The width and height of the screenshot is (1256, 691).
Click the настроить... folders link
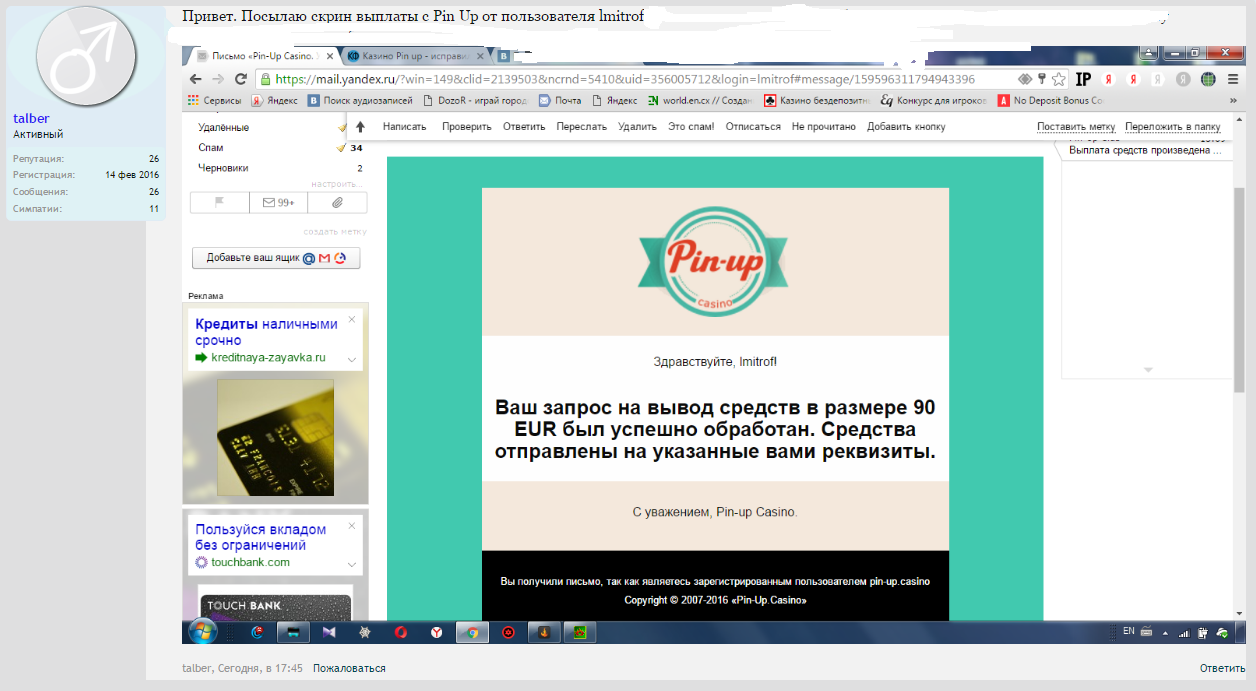(x=336, y=184)
